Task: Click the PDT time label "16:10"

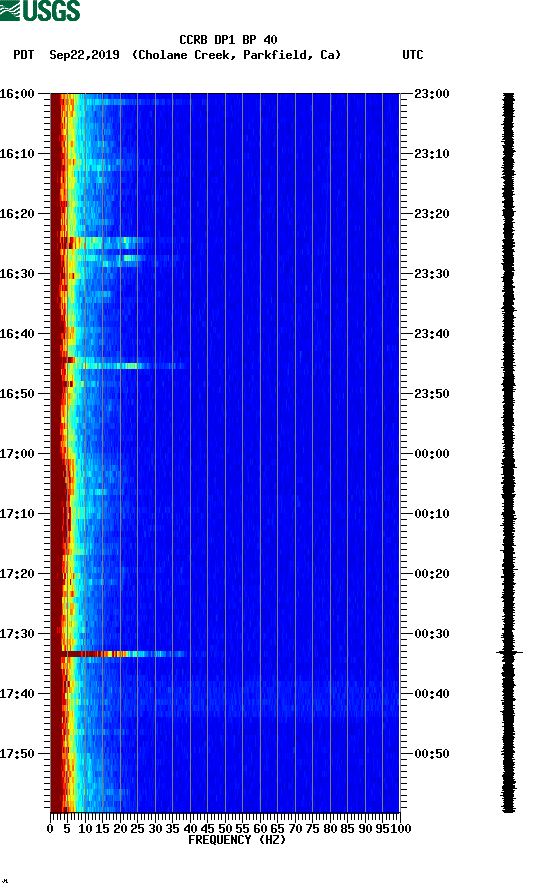Action: coord(17,154)
